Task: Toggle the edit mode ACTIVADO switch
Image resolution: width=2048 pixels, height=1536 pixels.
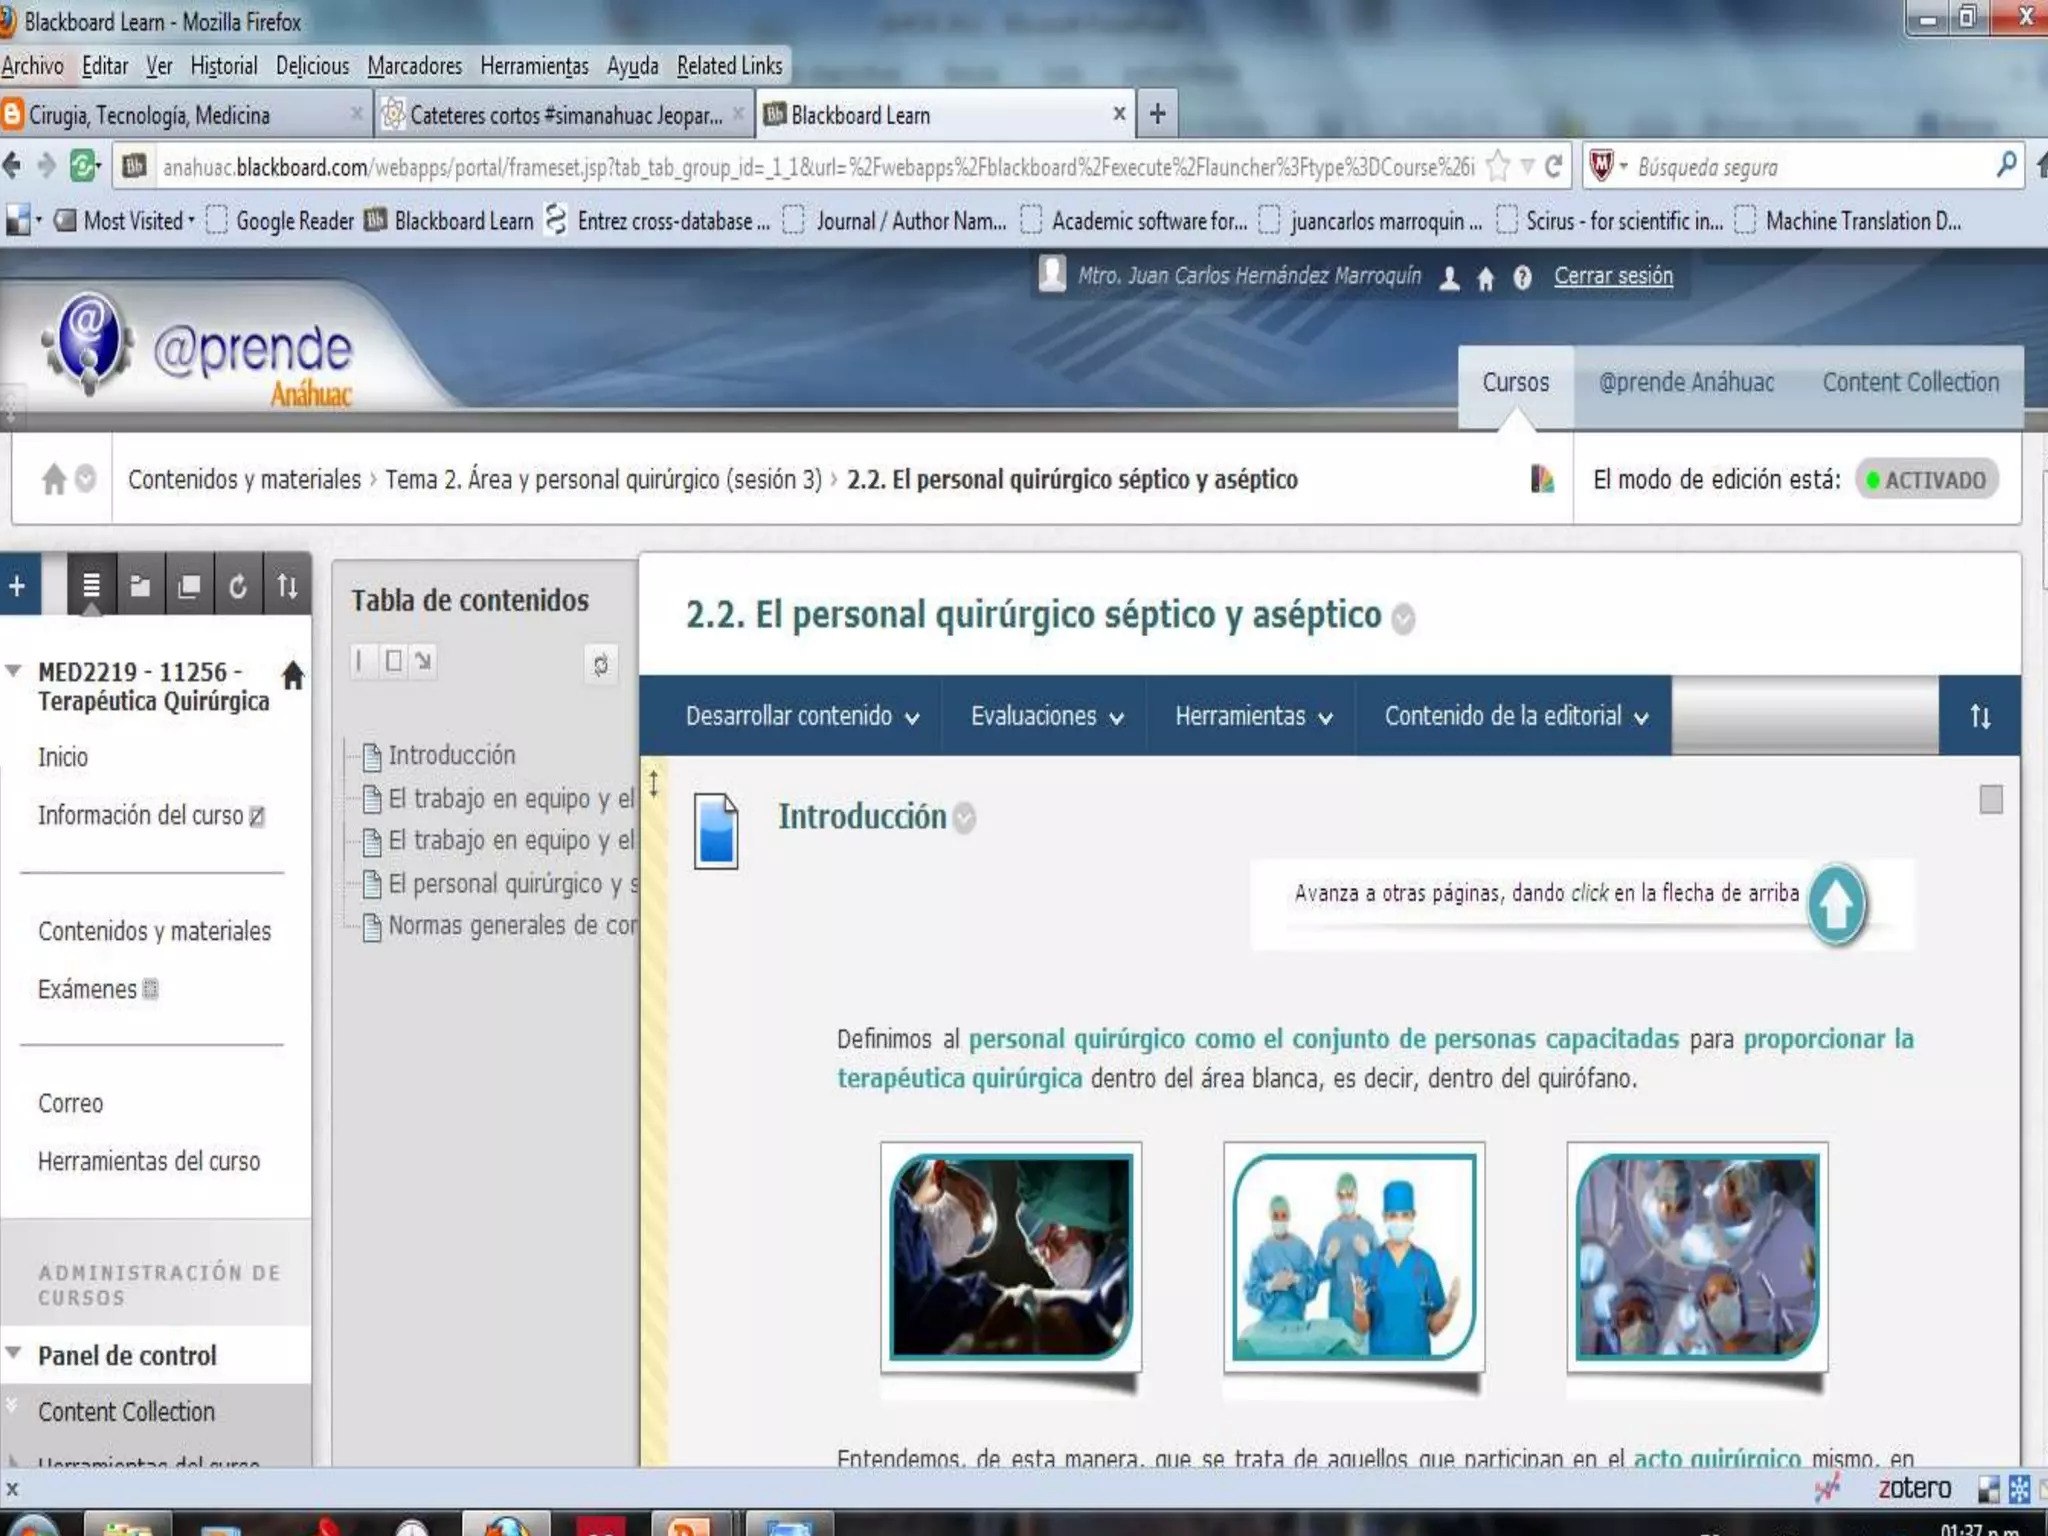Action: [x=1926, y=480]
